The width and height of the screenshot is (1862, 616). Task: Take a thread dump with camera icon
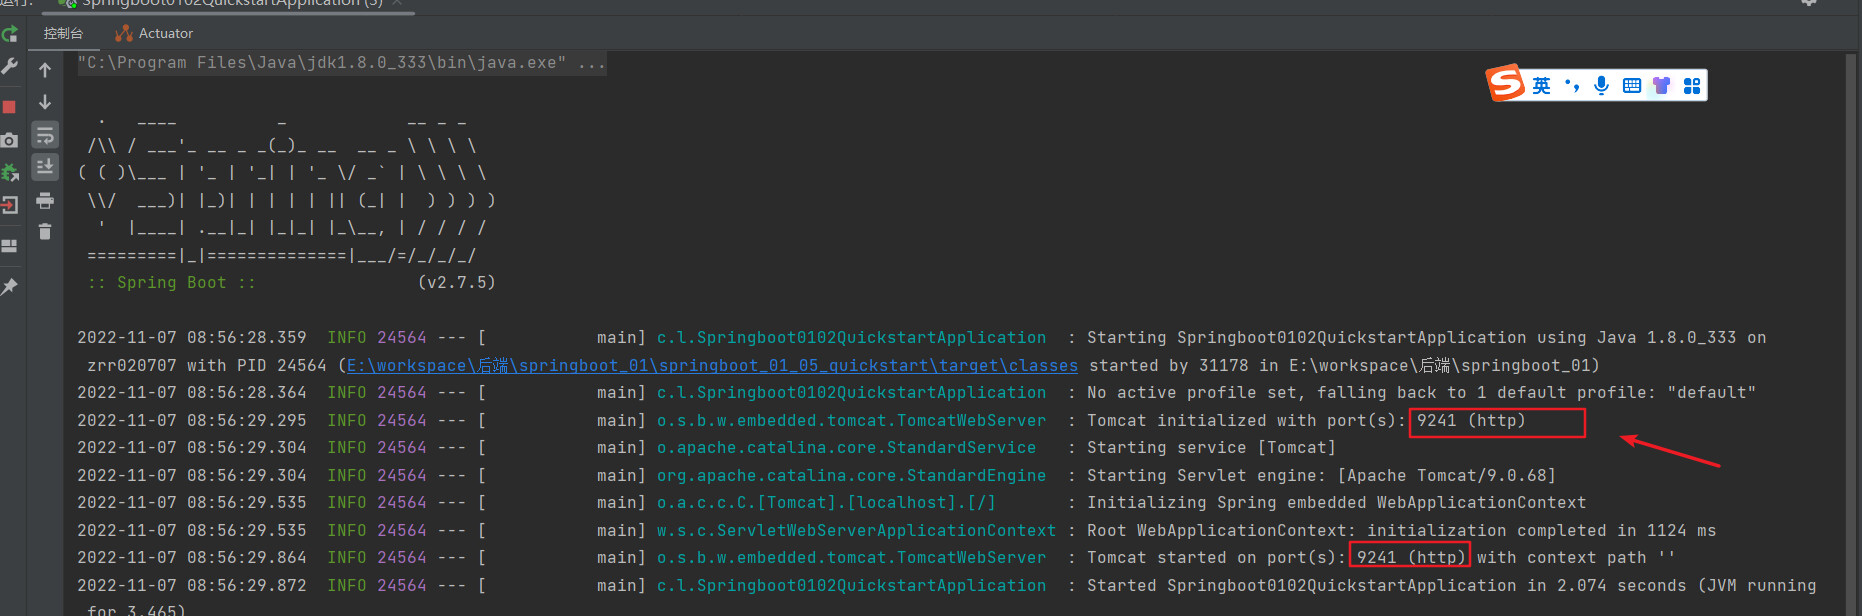(9, 140)
